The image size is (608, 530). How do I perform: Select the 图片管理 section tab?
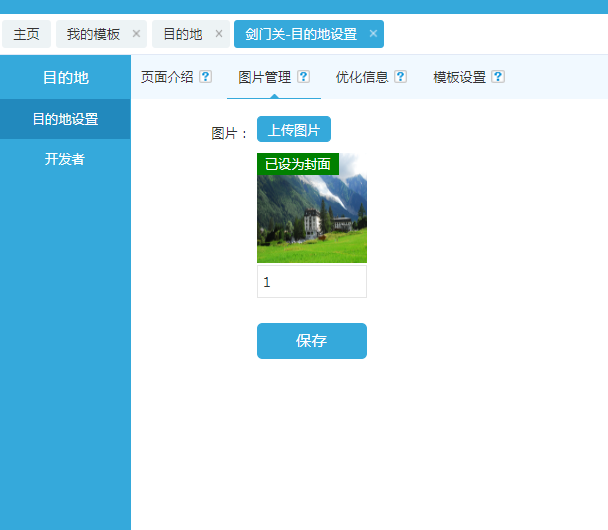pyautogui.click(x=264, y=77)
